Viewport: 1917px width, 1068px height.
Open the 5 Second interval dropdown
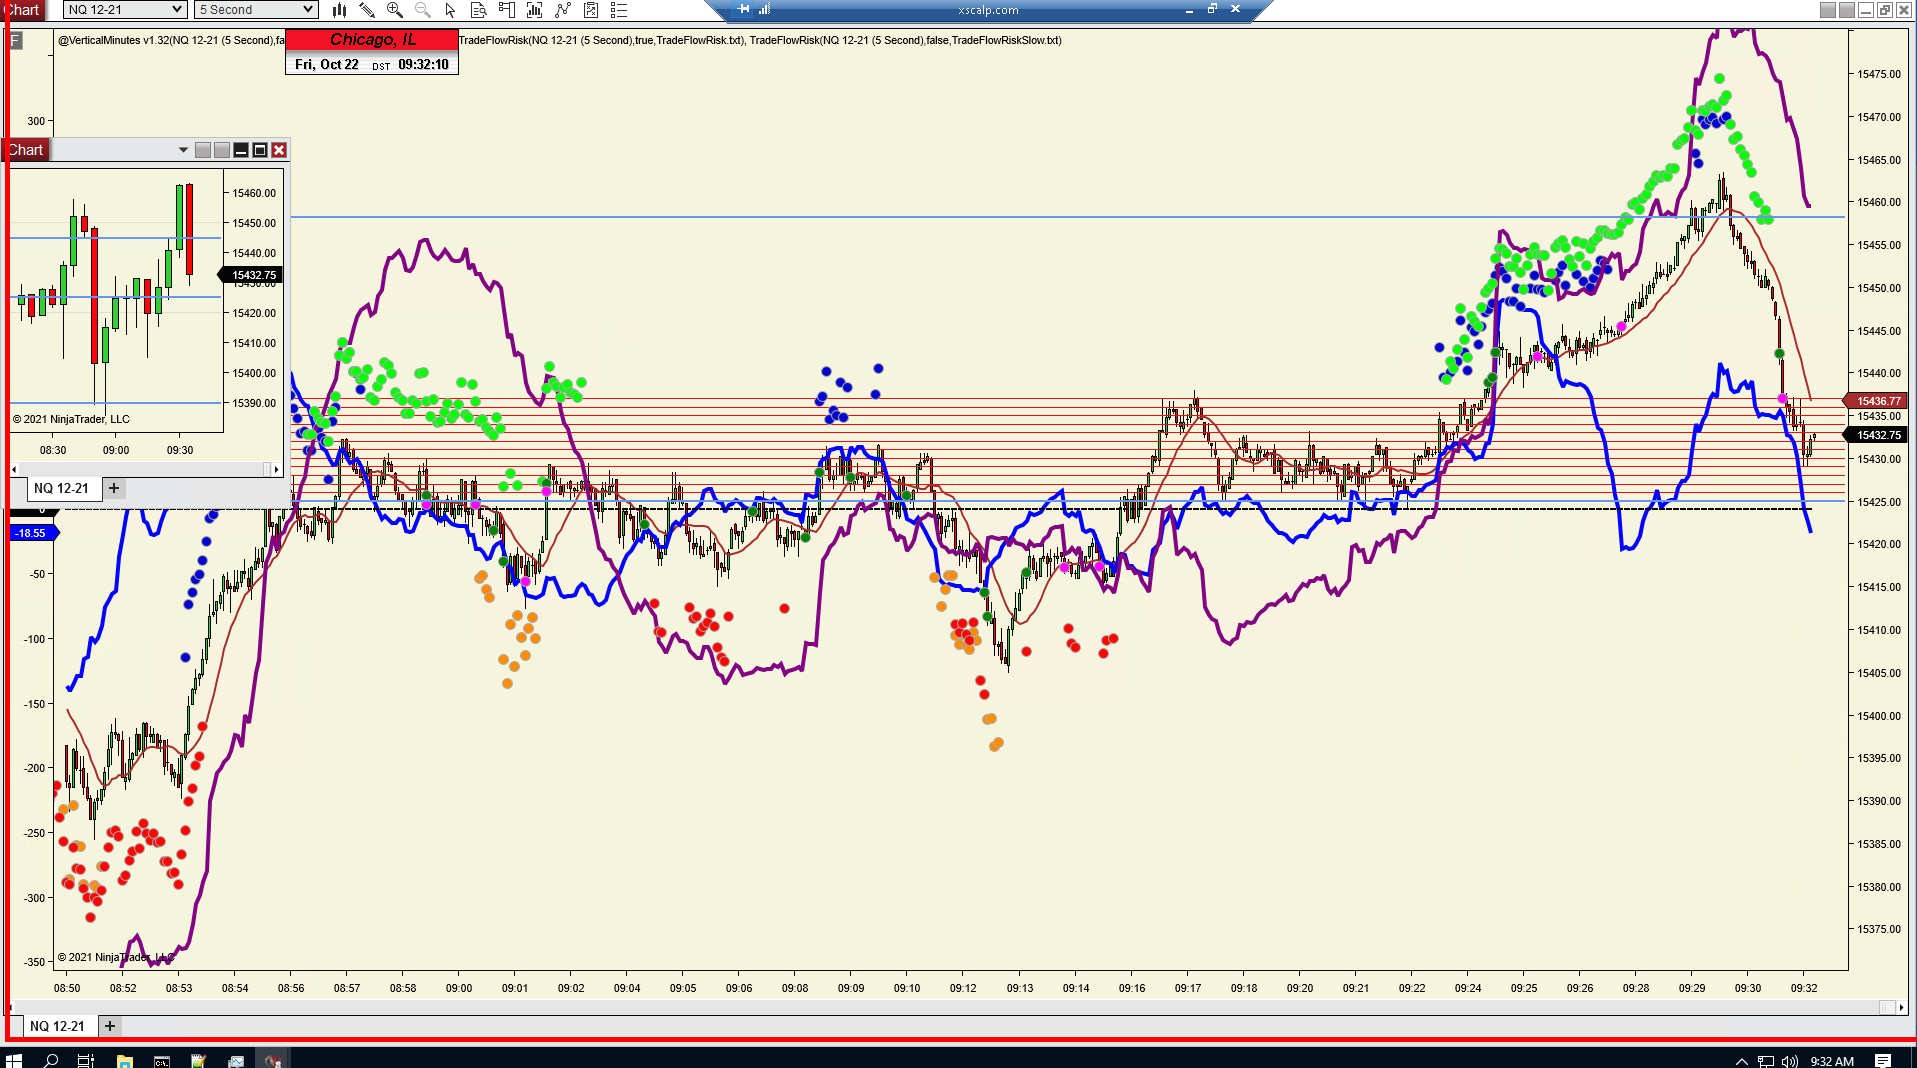[x=256, y=10]
